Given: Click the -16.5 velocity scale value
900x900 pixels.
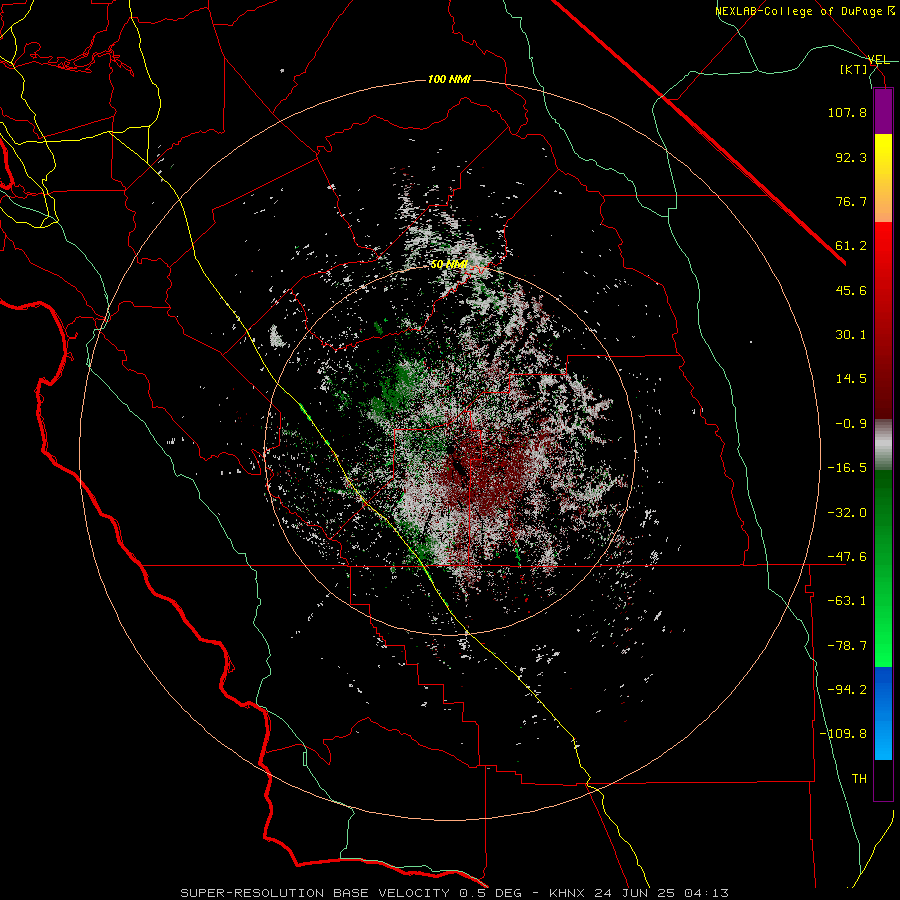Looking at the screenshot, I should point(847,468).
